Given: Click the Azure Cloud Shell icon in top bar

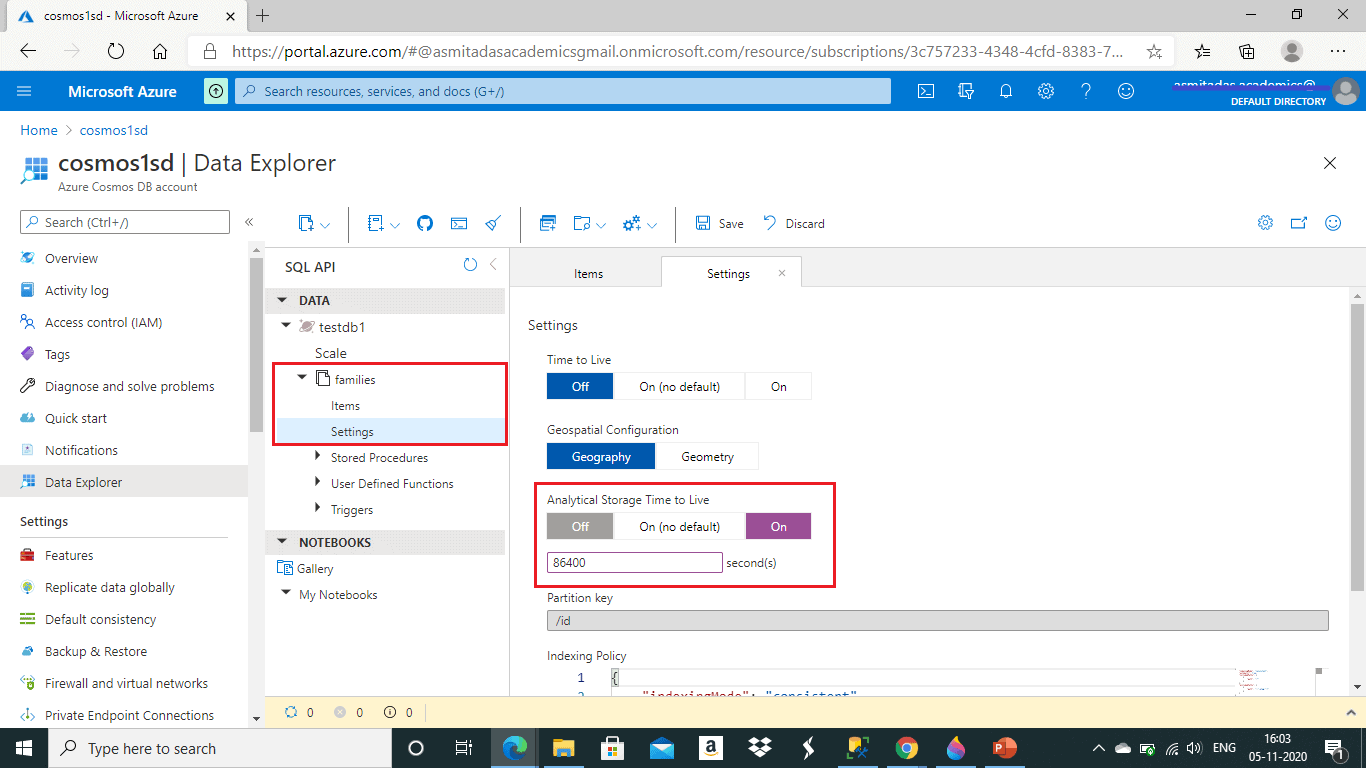Looking at the screenshot, I should pos(926,91).
